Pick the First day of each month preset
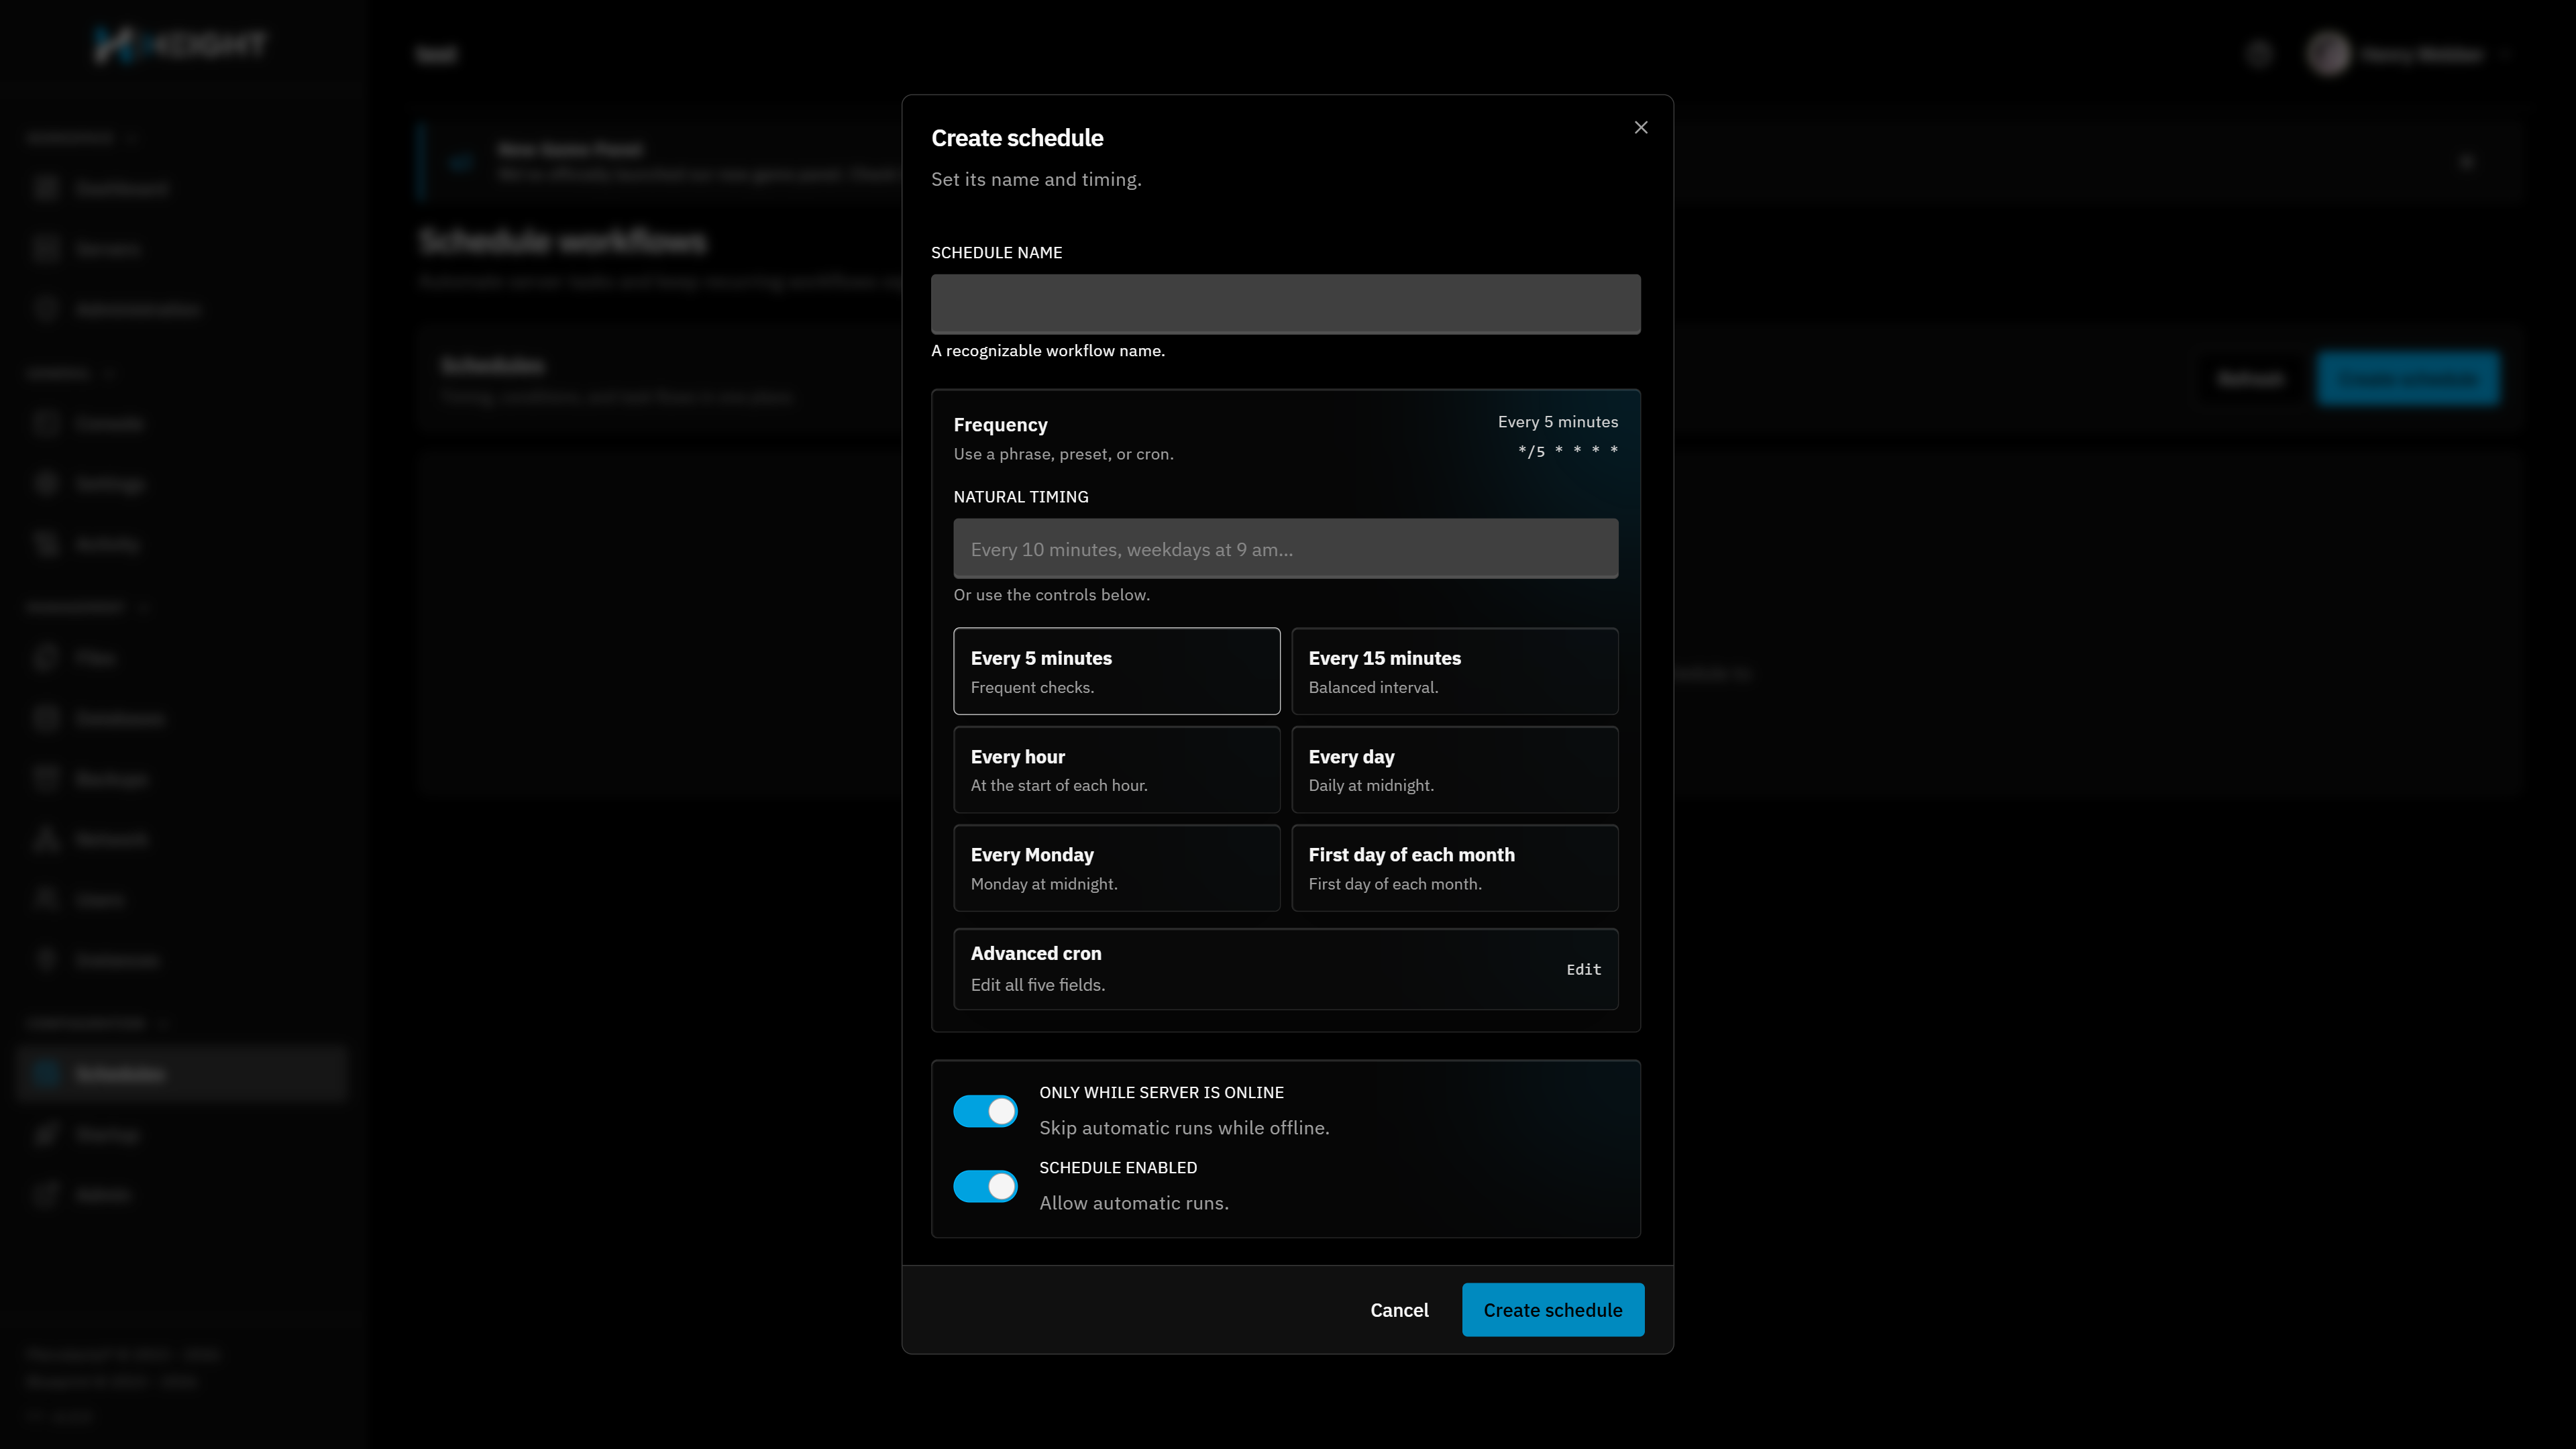Viewport: 2576px width, 1449px height. [1454, 868]
